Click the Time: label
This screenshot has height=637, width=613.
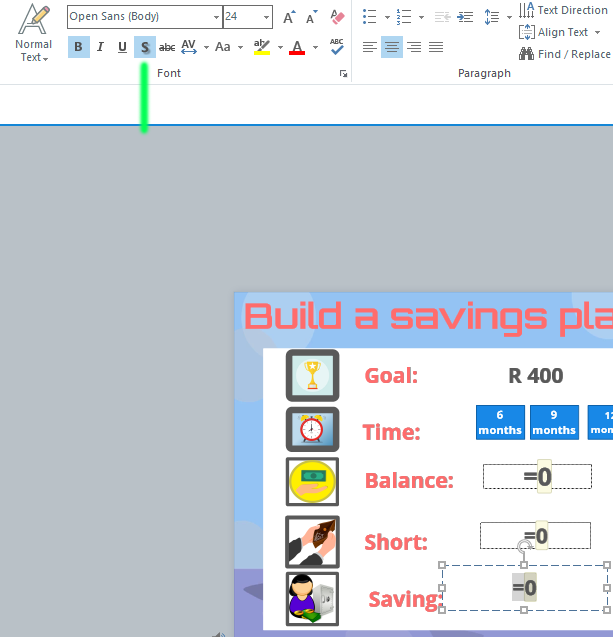click(x=391, y=432)
